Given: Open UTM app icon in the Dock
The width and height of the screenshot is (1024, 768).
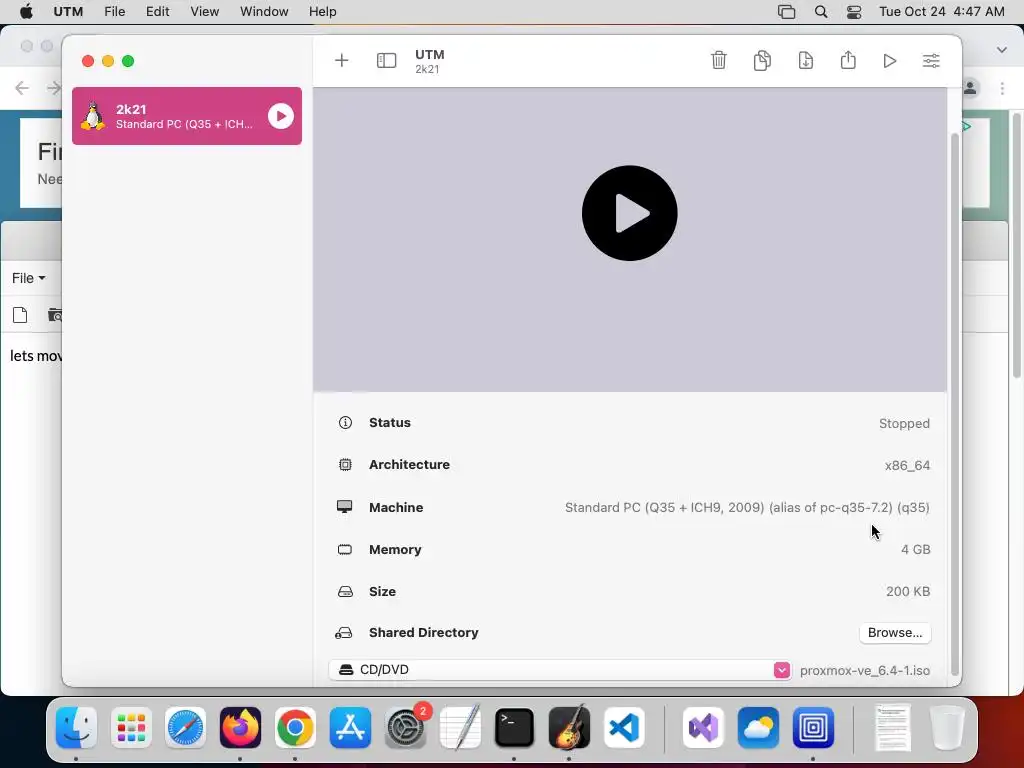Looking at the screenshot, I should coord(813,728).
